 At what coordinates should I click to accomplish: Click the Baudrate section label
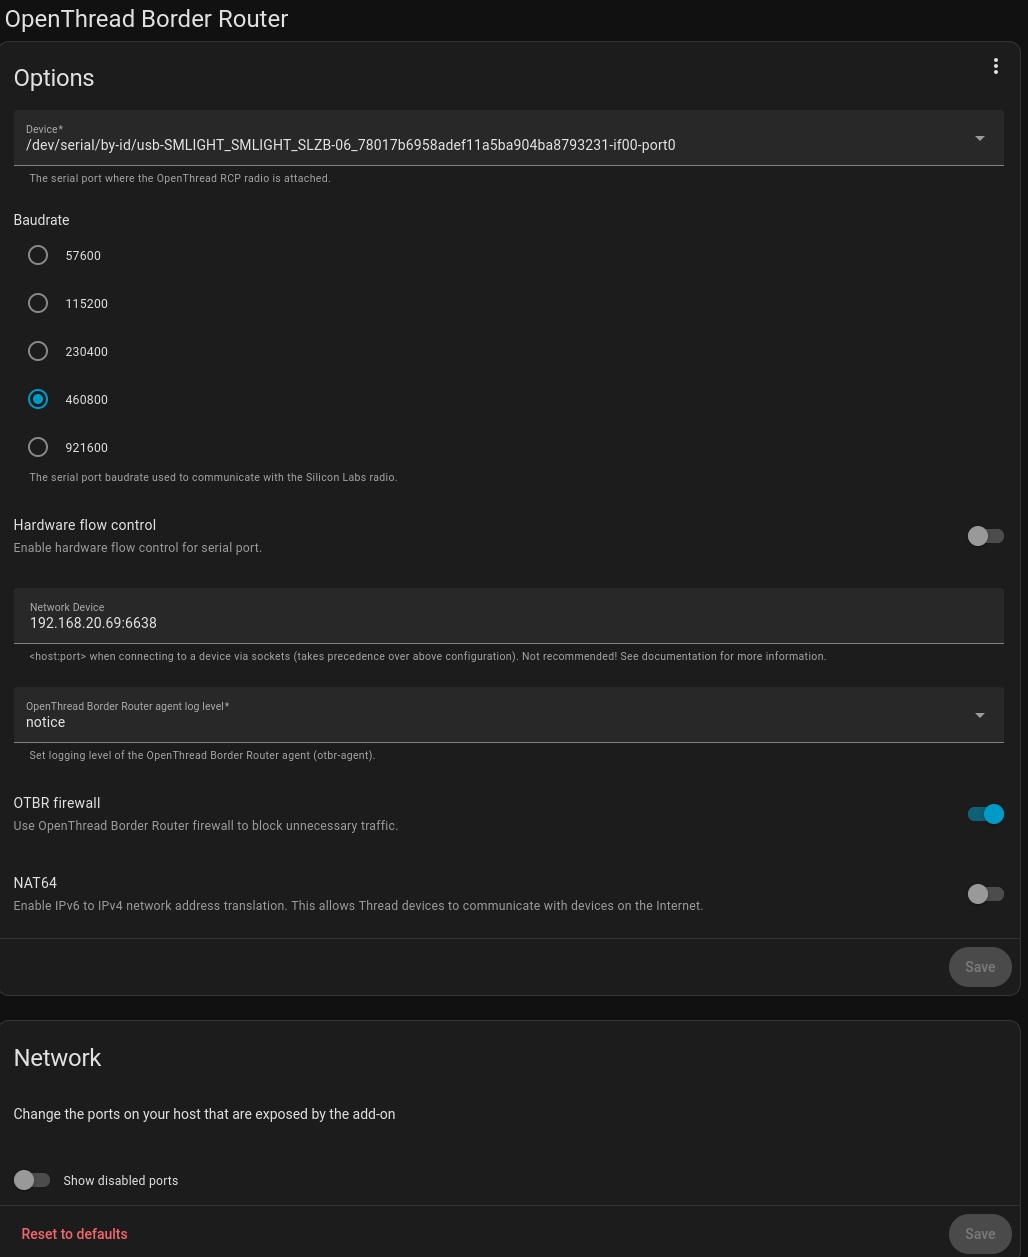point(41,220)
